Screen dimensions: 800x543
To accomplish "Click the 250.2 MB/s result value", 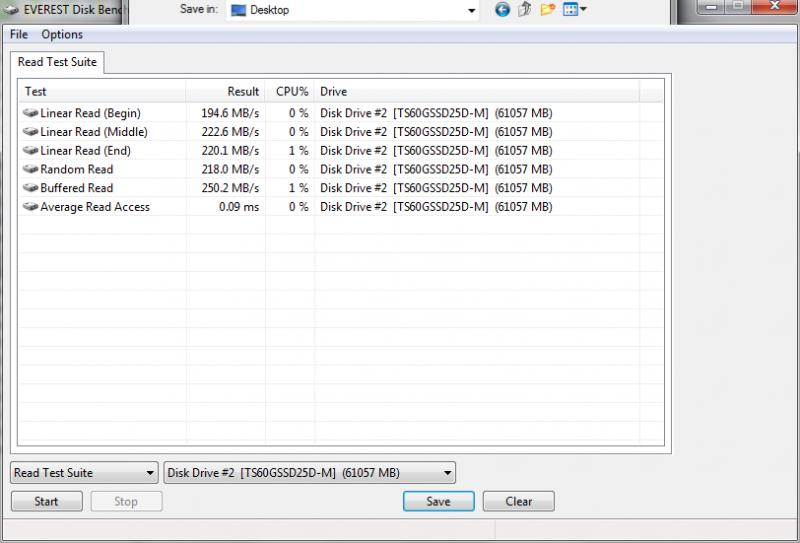I will pyautogui.click(x=230, y=188).
